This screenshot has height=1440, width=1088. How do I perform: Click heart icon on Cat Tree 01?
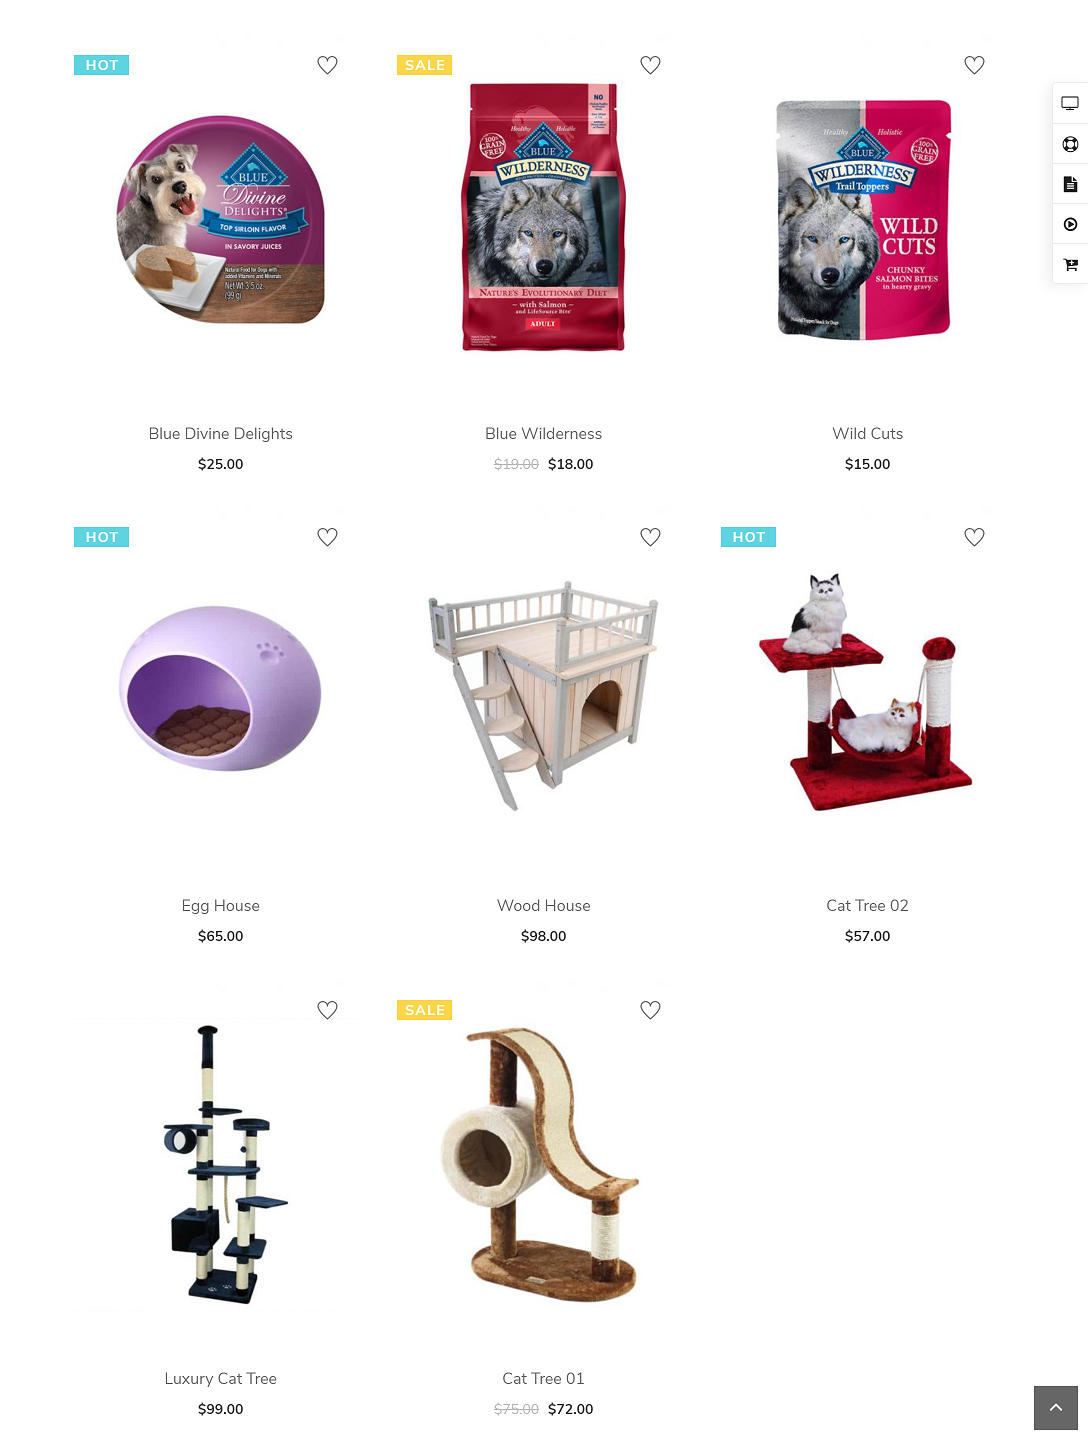pos(650,1010)
